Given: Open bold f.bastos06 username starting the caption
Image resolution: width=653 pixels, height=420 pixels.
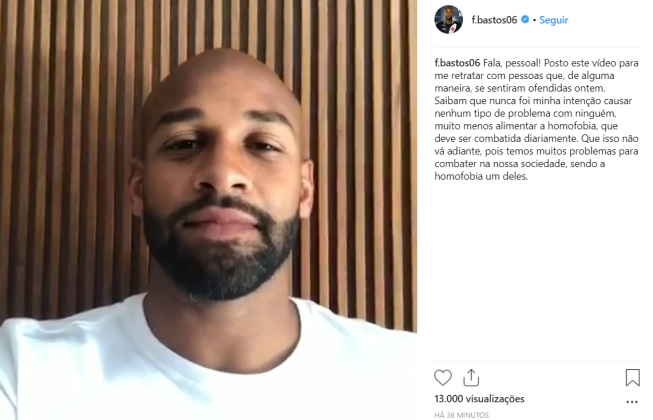Looking at the screenshot, I should click(x=457, y=63).
